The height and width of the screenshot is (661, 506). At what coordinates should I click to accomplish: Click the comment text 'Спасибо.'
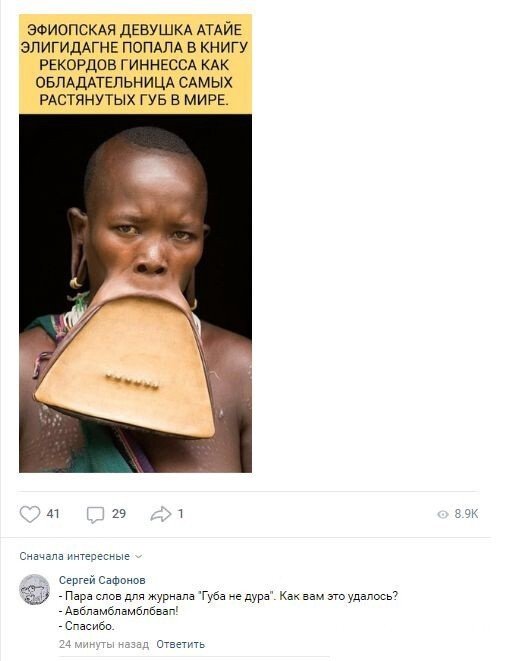coord(86,626)
